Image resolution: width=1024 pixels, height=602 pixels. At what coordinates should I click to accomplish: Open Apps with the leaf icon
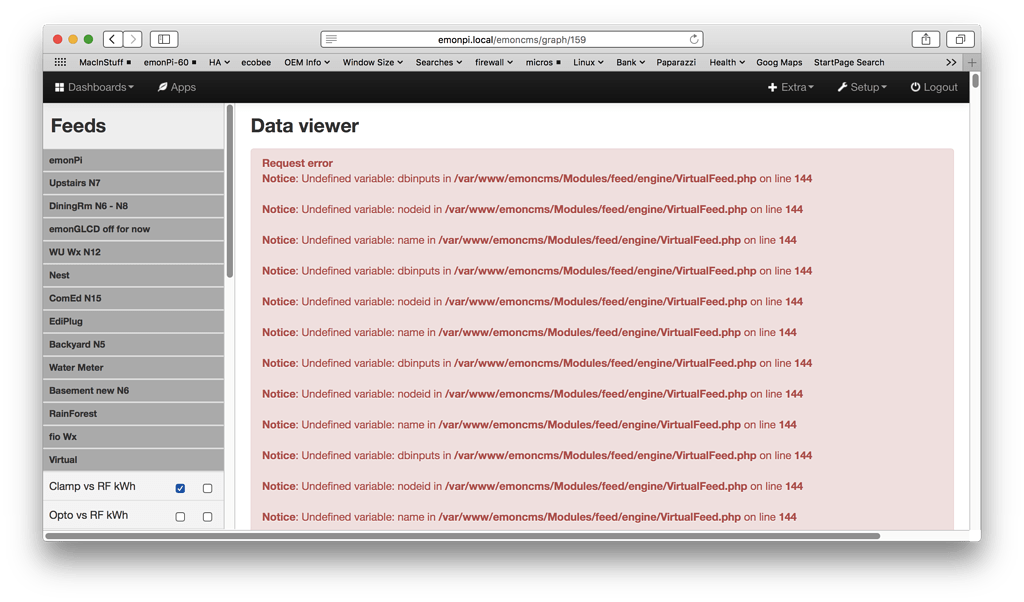point(163,87)
